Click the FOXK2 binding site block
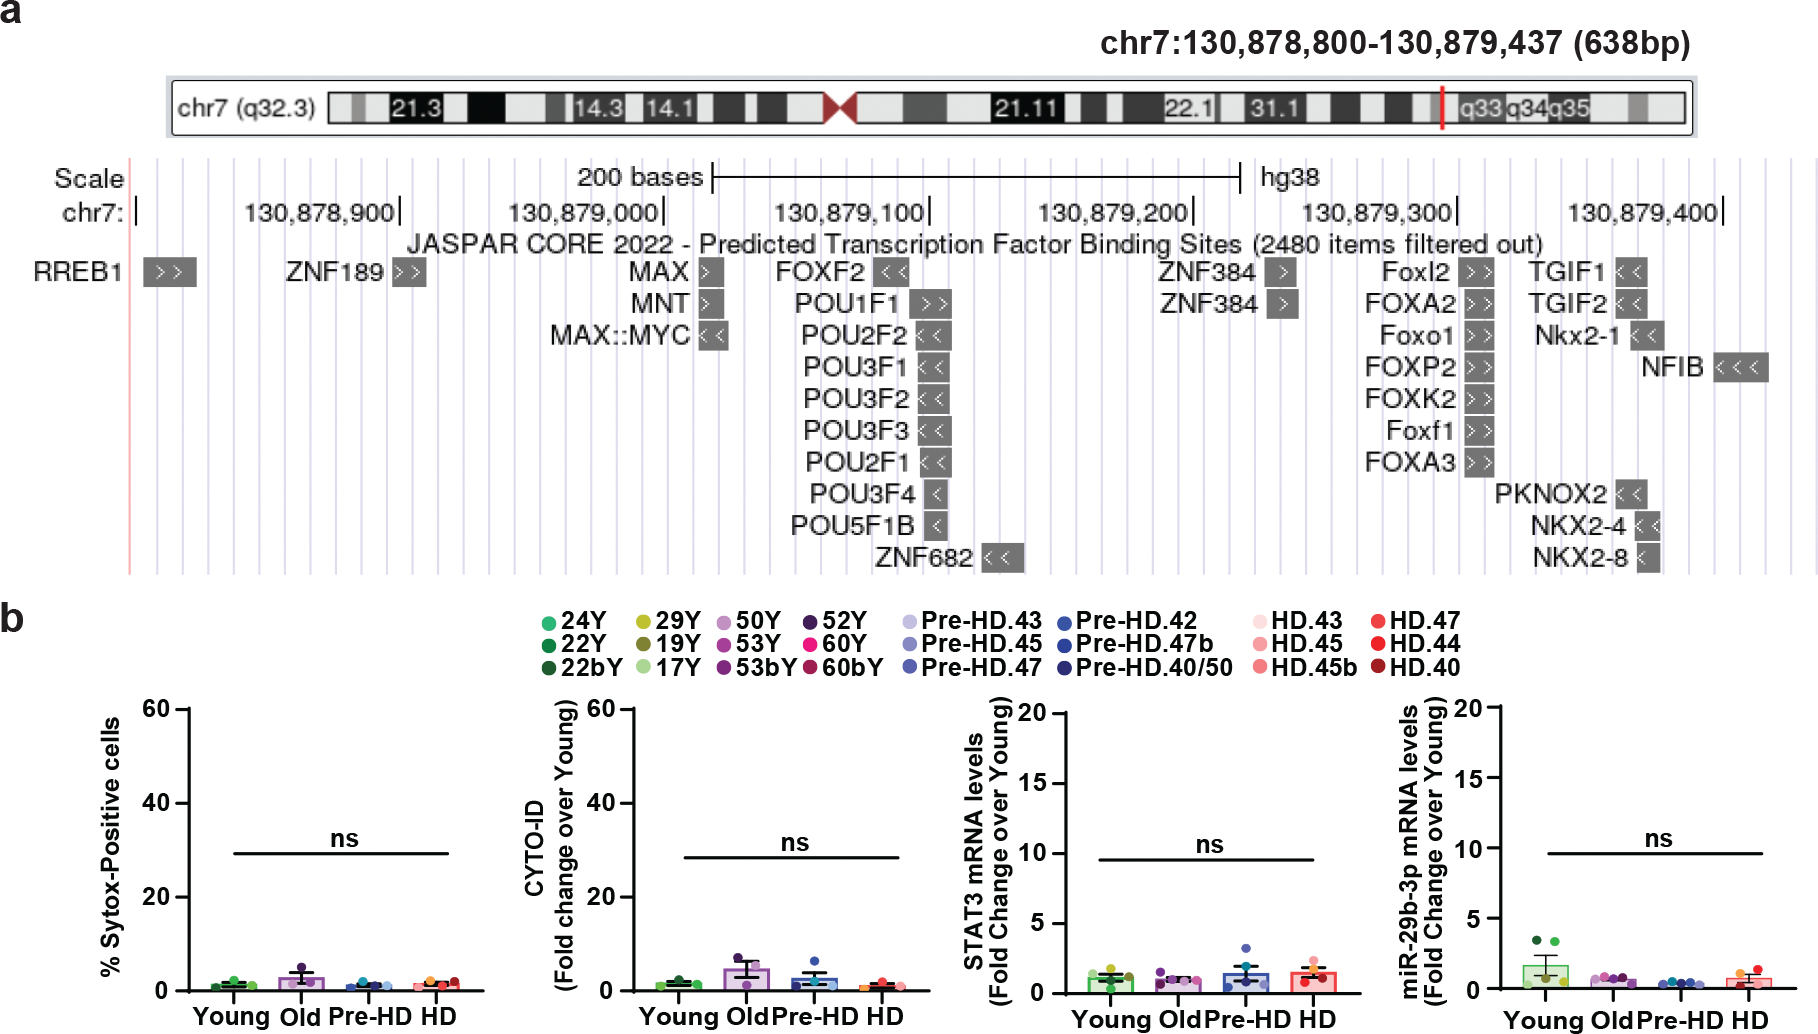The height and width of the screenshot is (1034, 1818). tap(1479, 398)
